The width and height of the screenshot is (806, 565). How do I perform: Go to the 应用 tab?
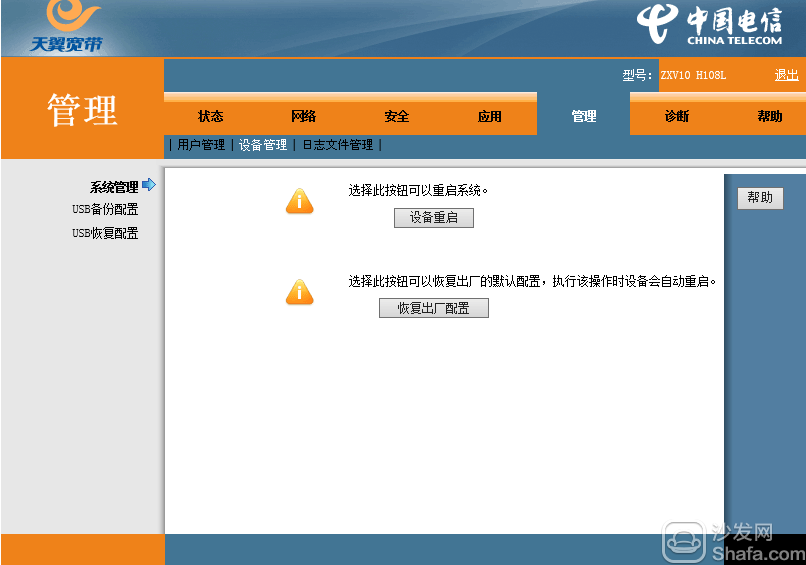490,116
